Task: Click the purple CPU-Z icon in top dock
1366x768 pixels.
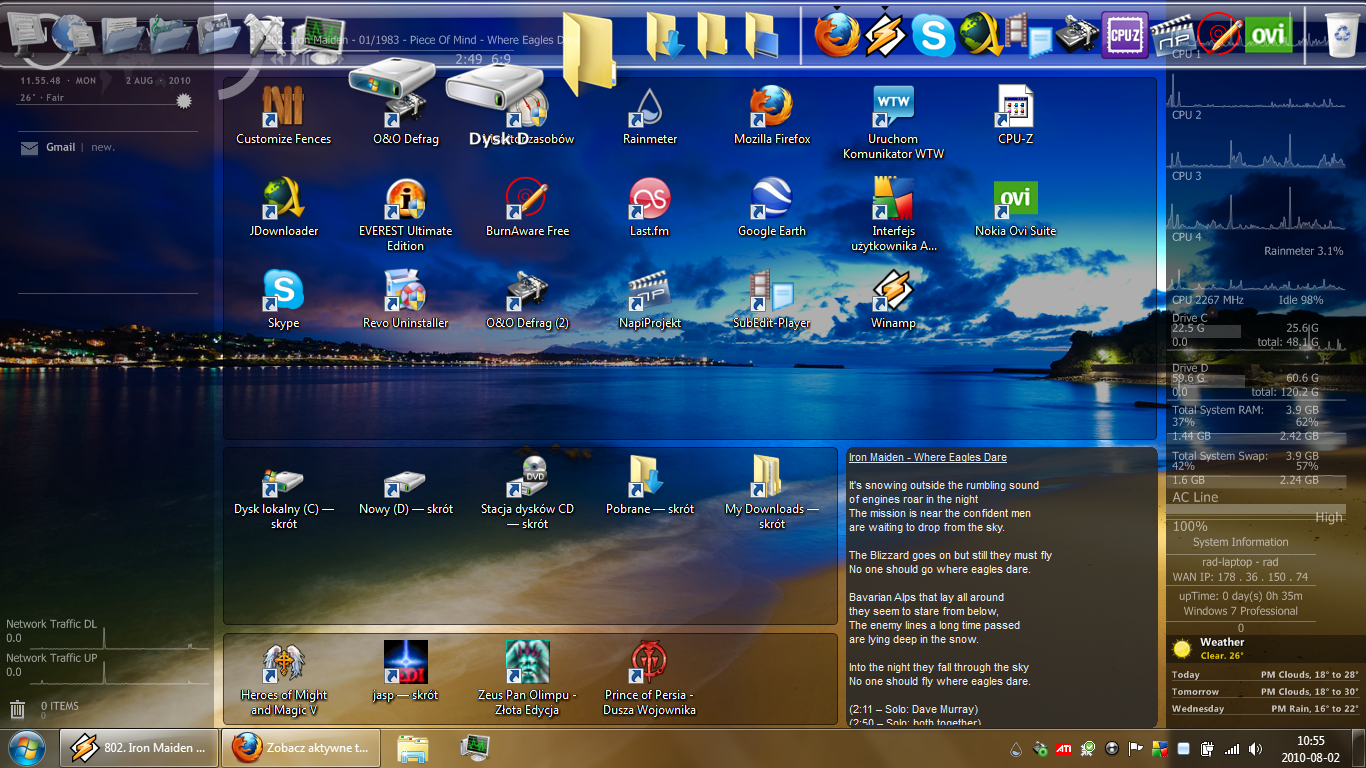Action: point(1125,35)
